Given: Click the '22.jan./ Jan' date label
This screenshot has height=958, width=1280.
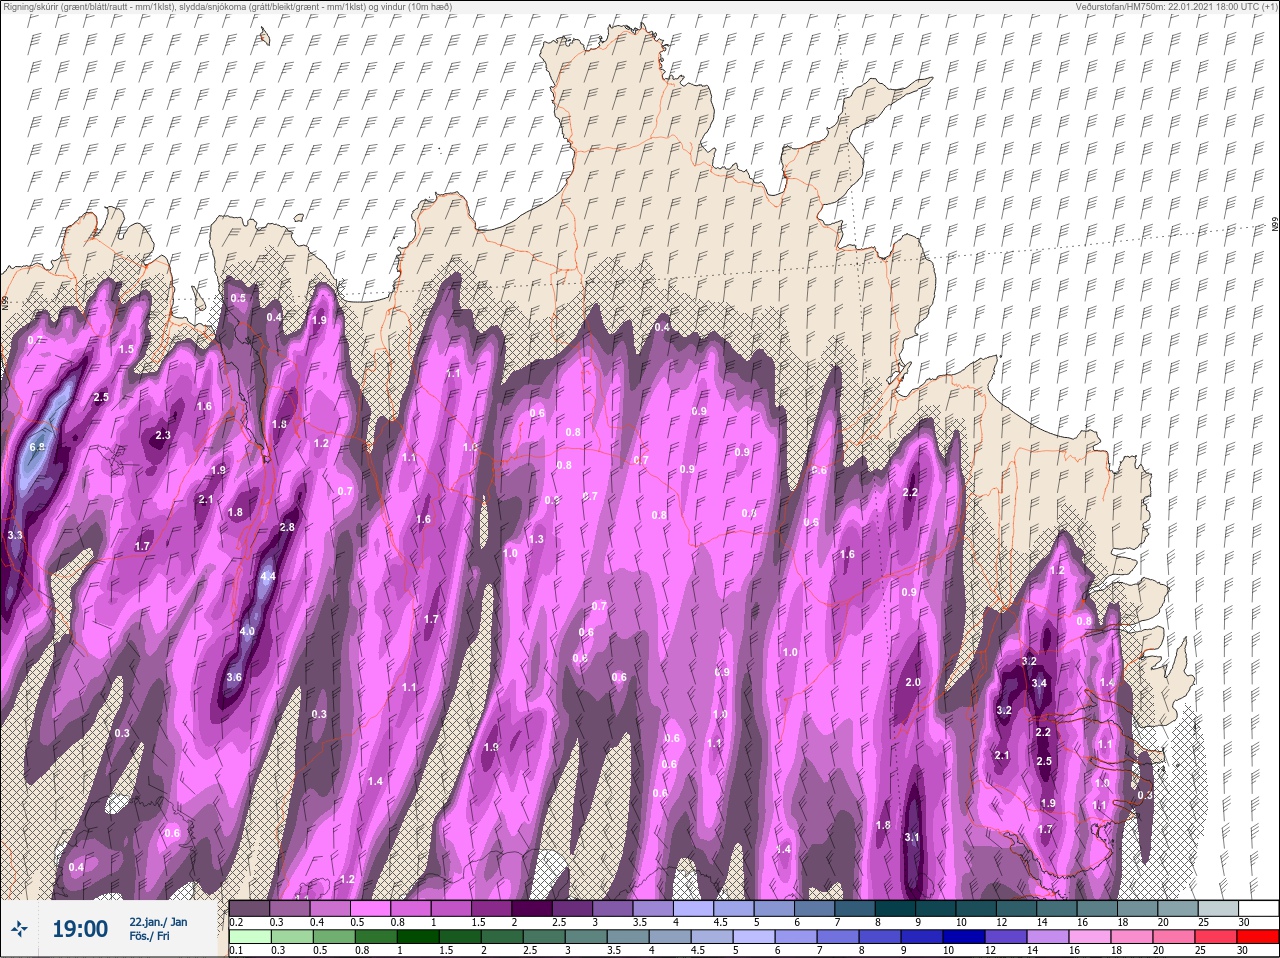Looking at the screenshot, I should (x=158, y=921).
